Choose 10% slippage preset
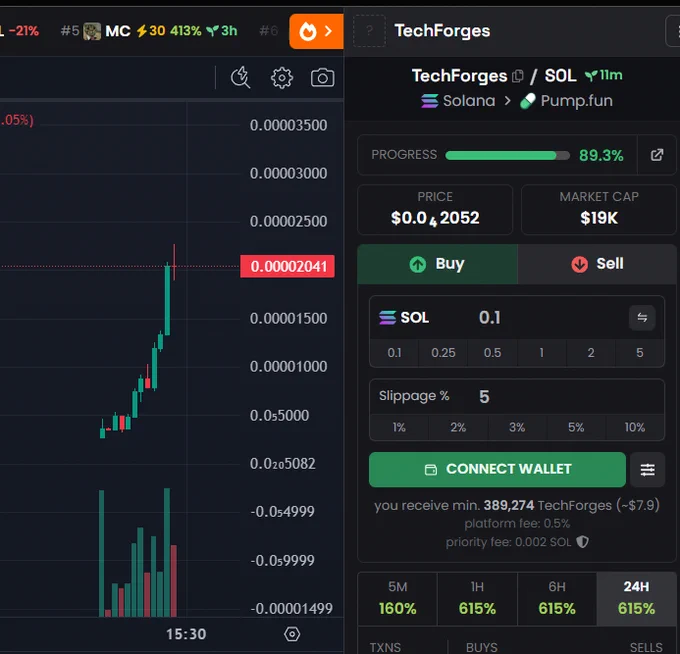The width and height of the screenshot is (680, 654). coord(635,427)
